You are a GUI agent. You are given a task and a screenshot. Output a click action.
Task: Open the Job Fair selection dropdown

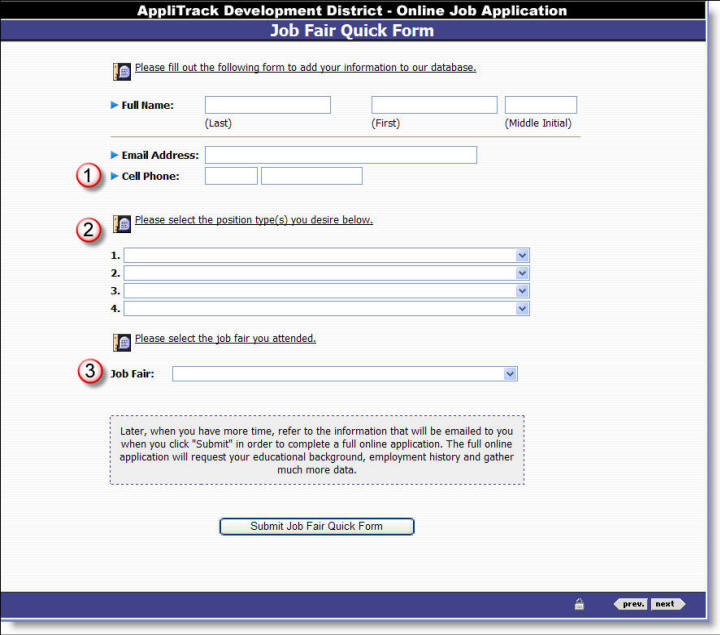point(344,374)
